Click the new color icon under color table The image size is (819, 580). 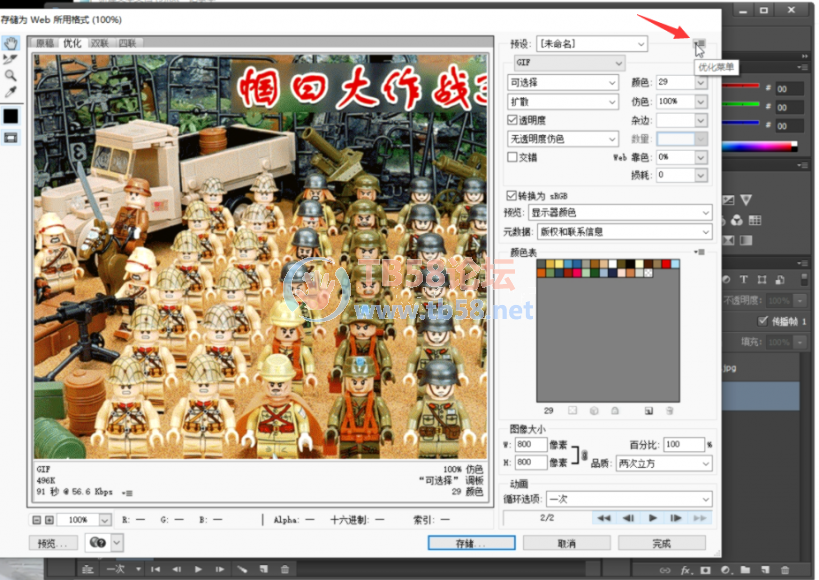[649, 411]
